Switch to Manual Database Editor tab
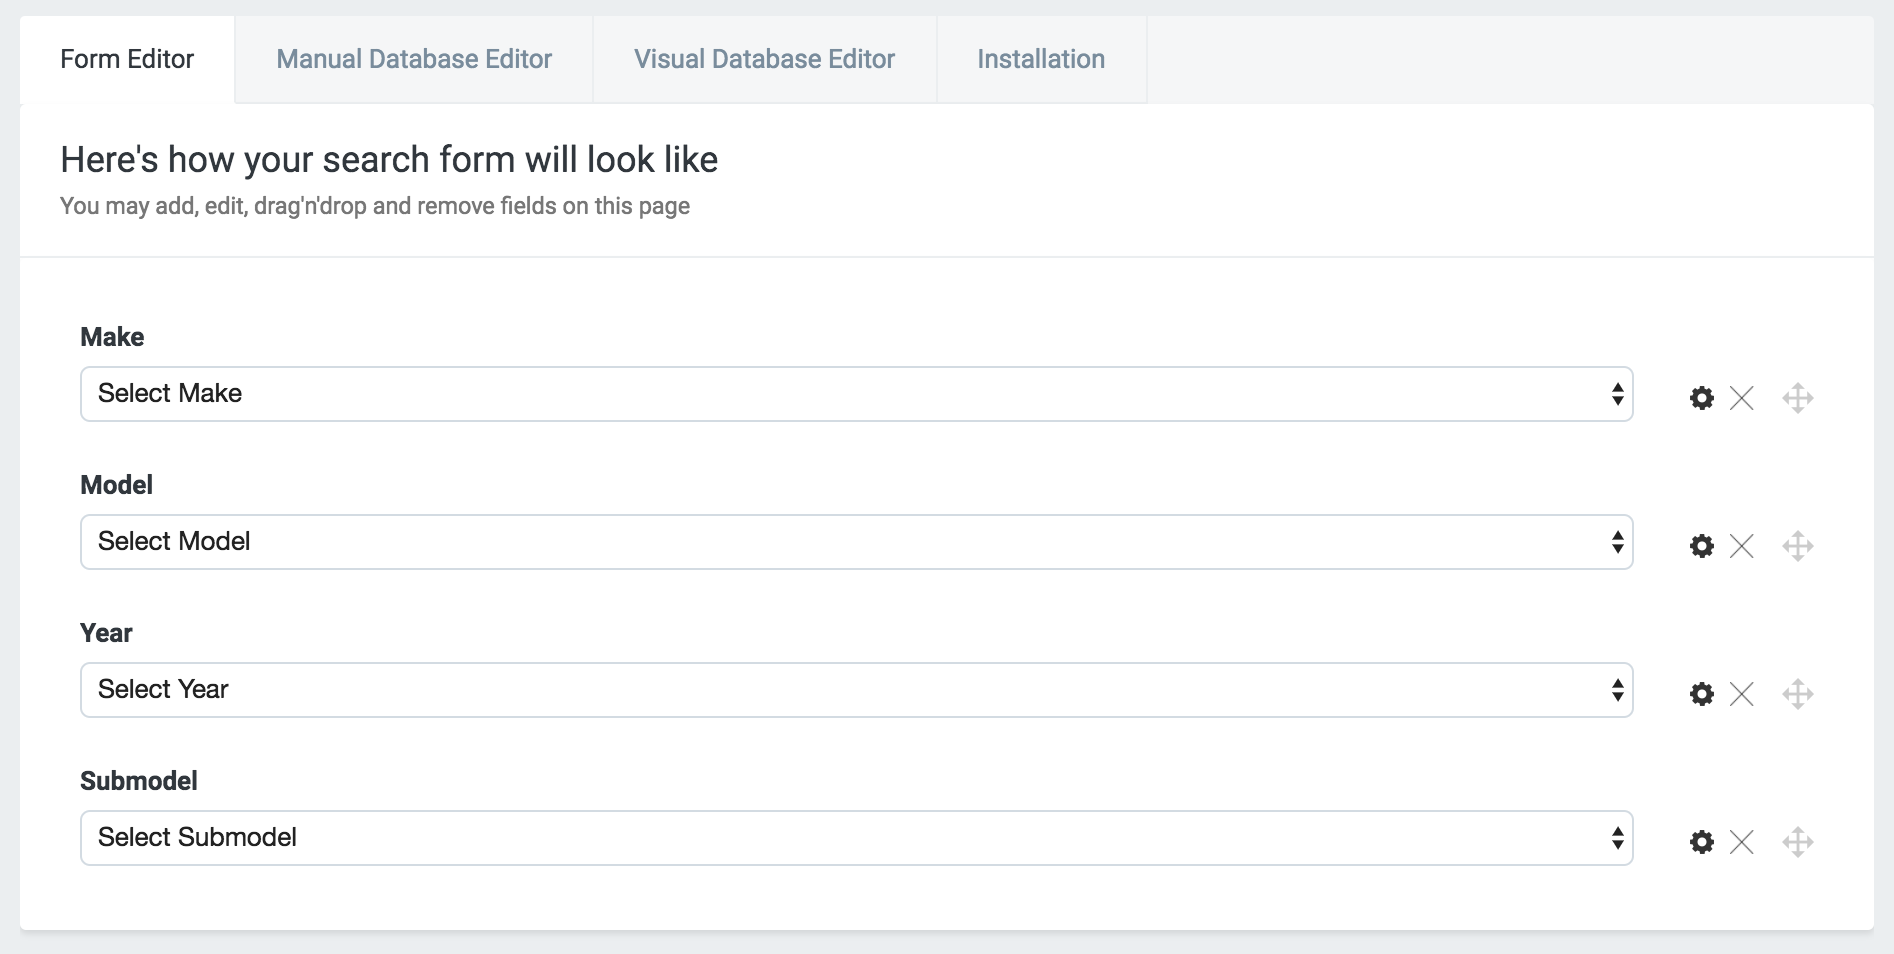1894x954 pixels. coord(414,60)
